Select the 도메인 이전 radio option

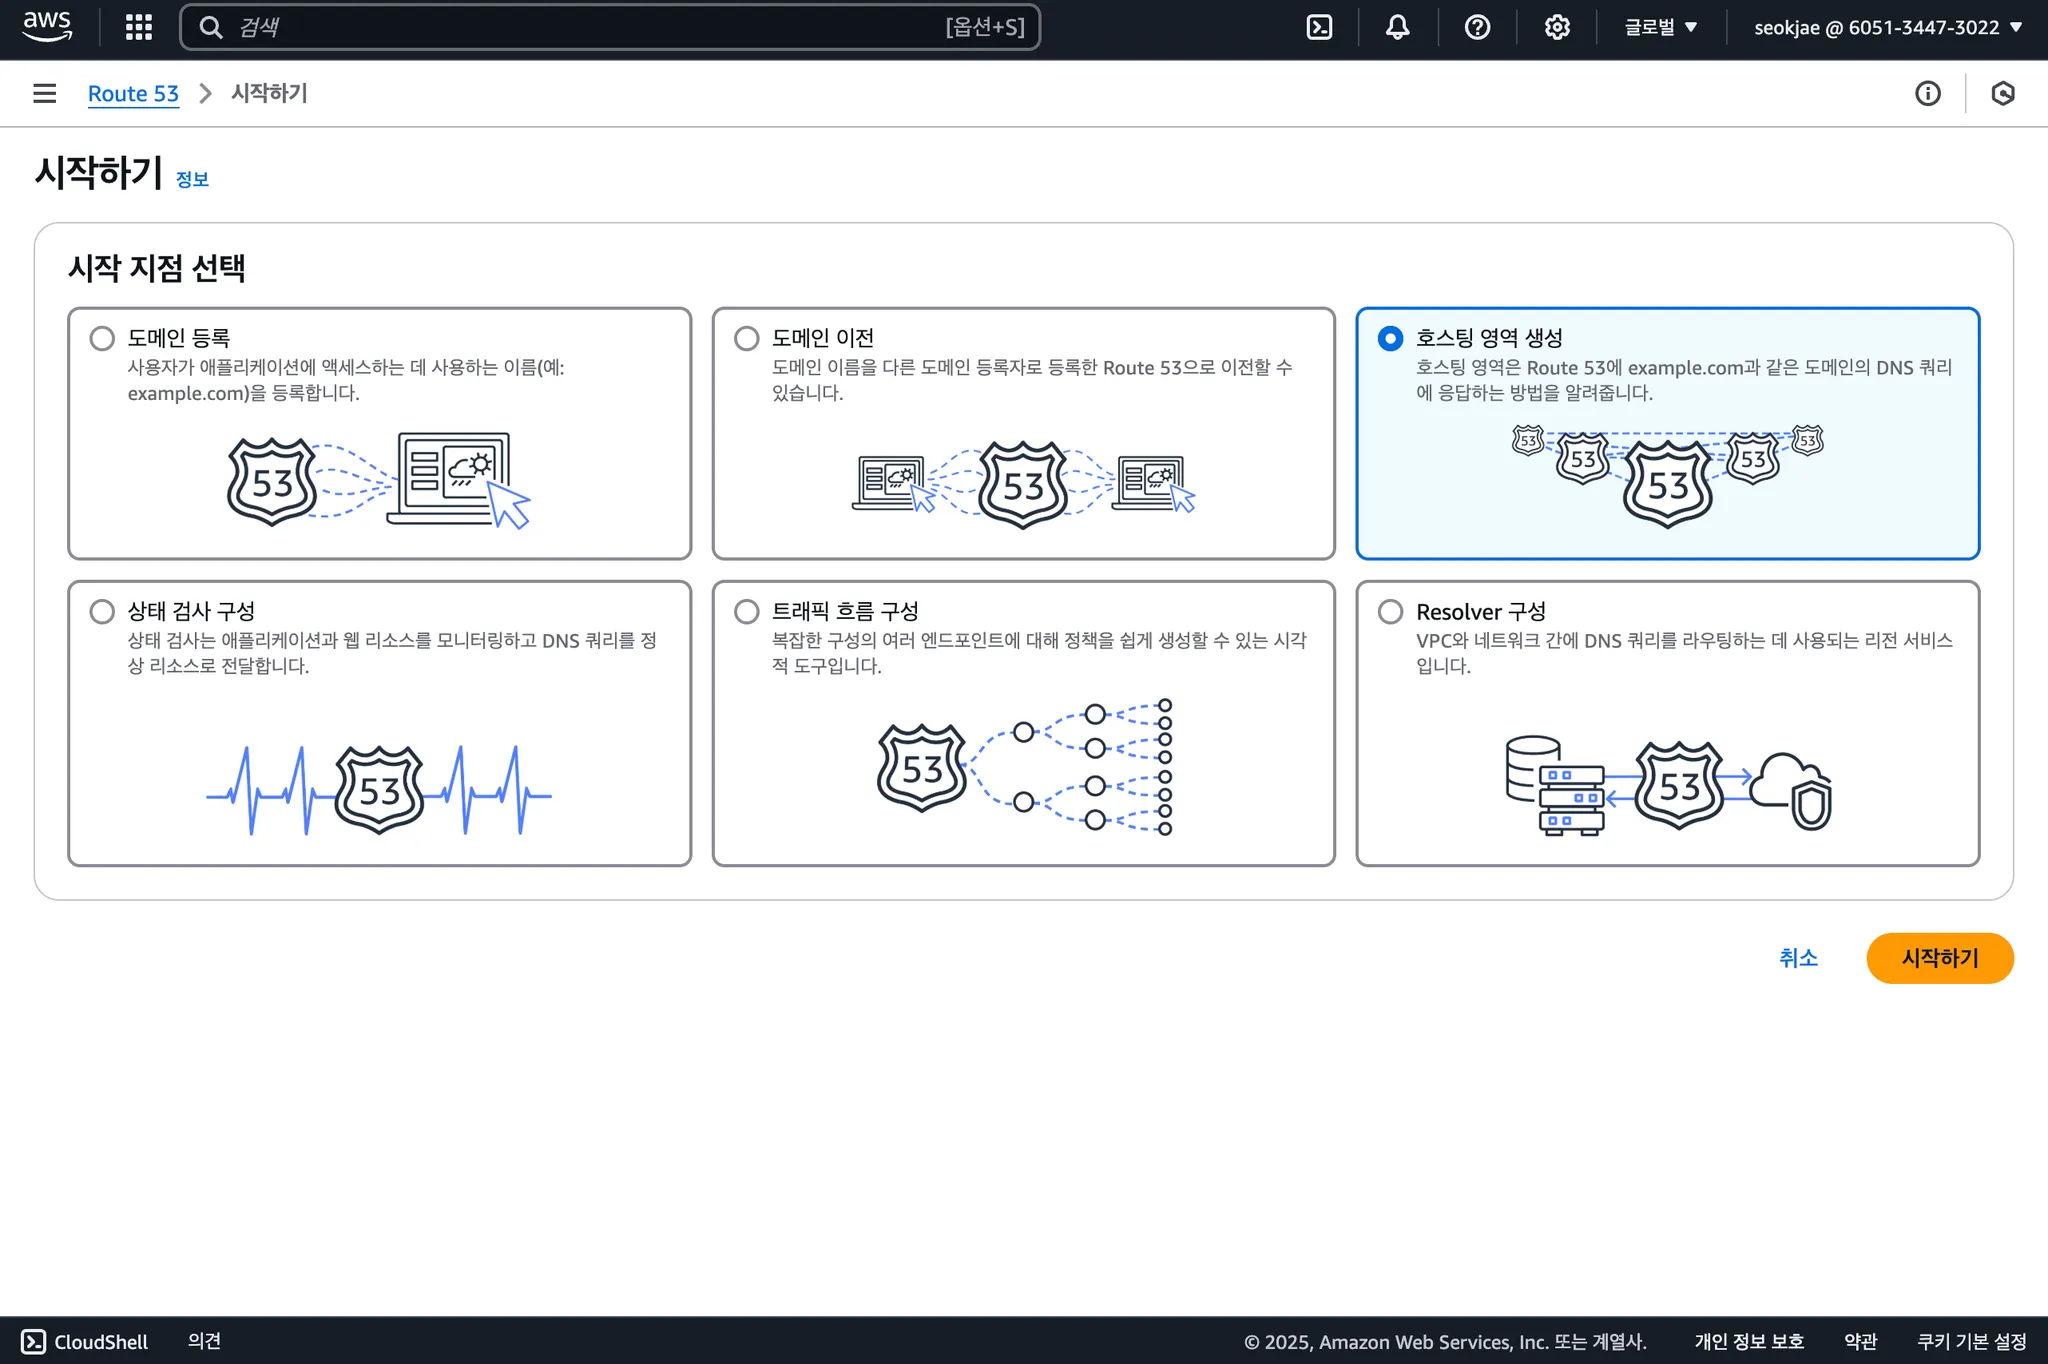pyautogui.click(x=746, y=338)
